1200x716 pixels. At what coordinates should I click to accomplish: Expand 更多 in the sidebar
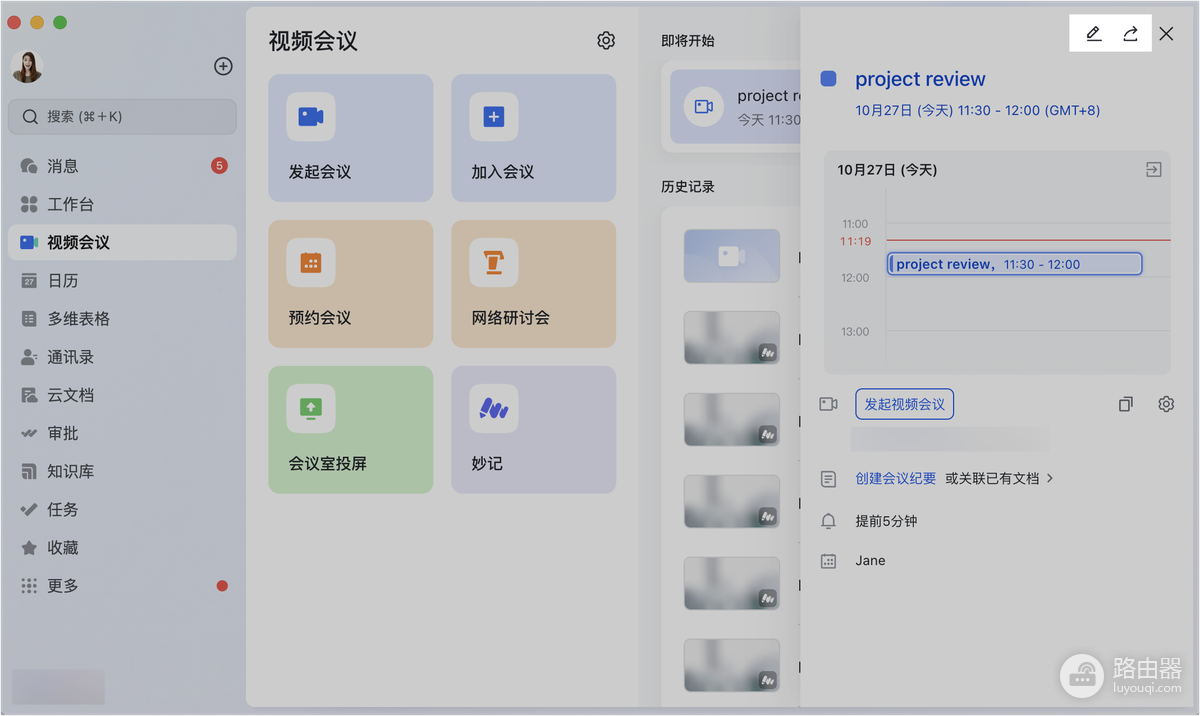[x=122, y=586]
